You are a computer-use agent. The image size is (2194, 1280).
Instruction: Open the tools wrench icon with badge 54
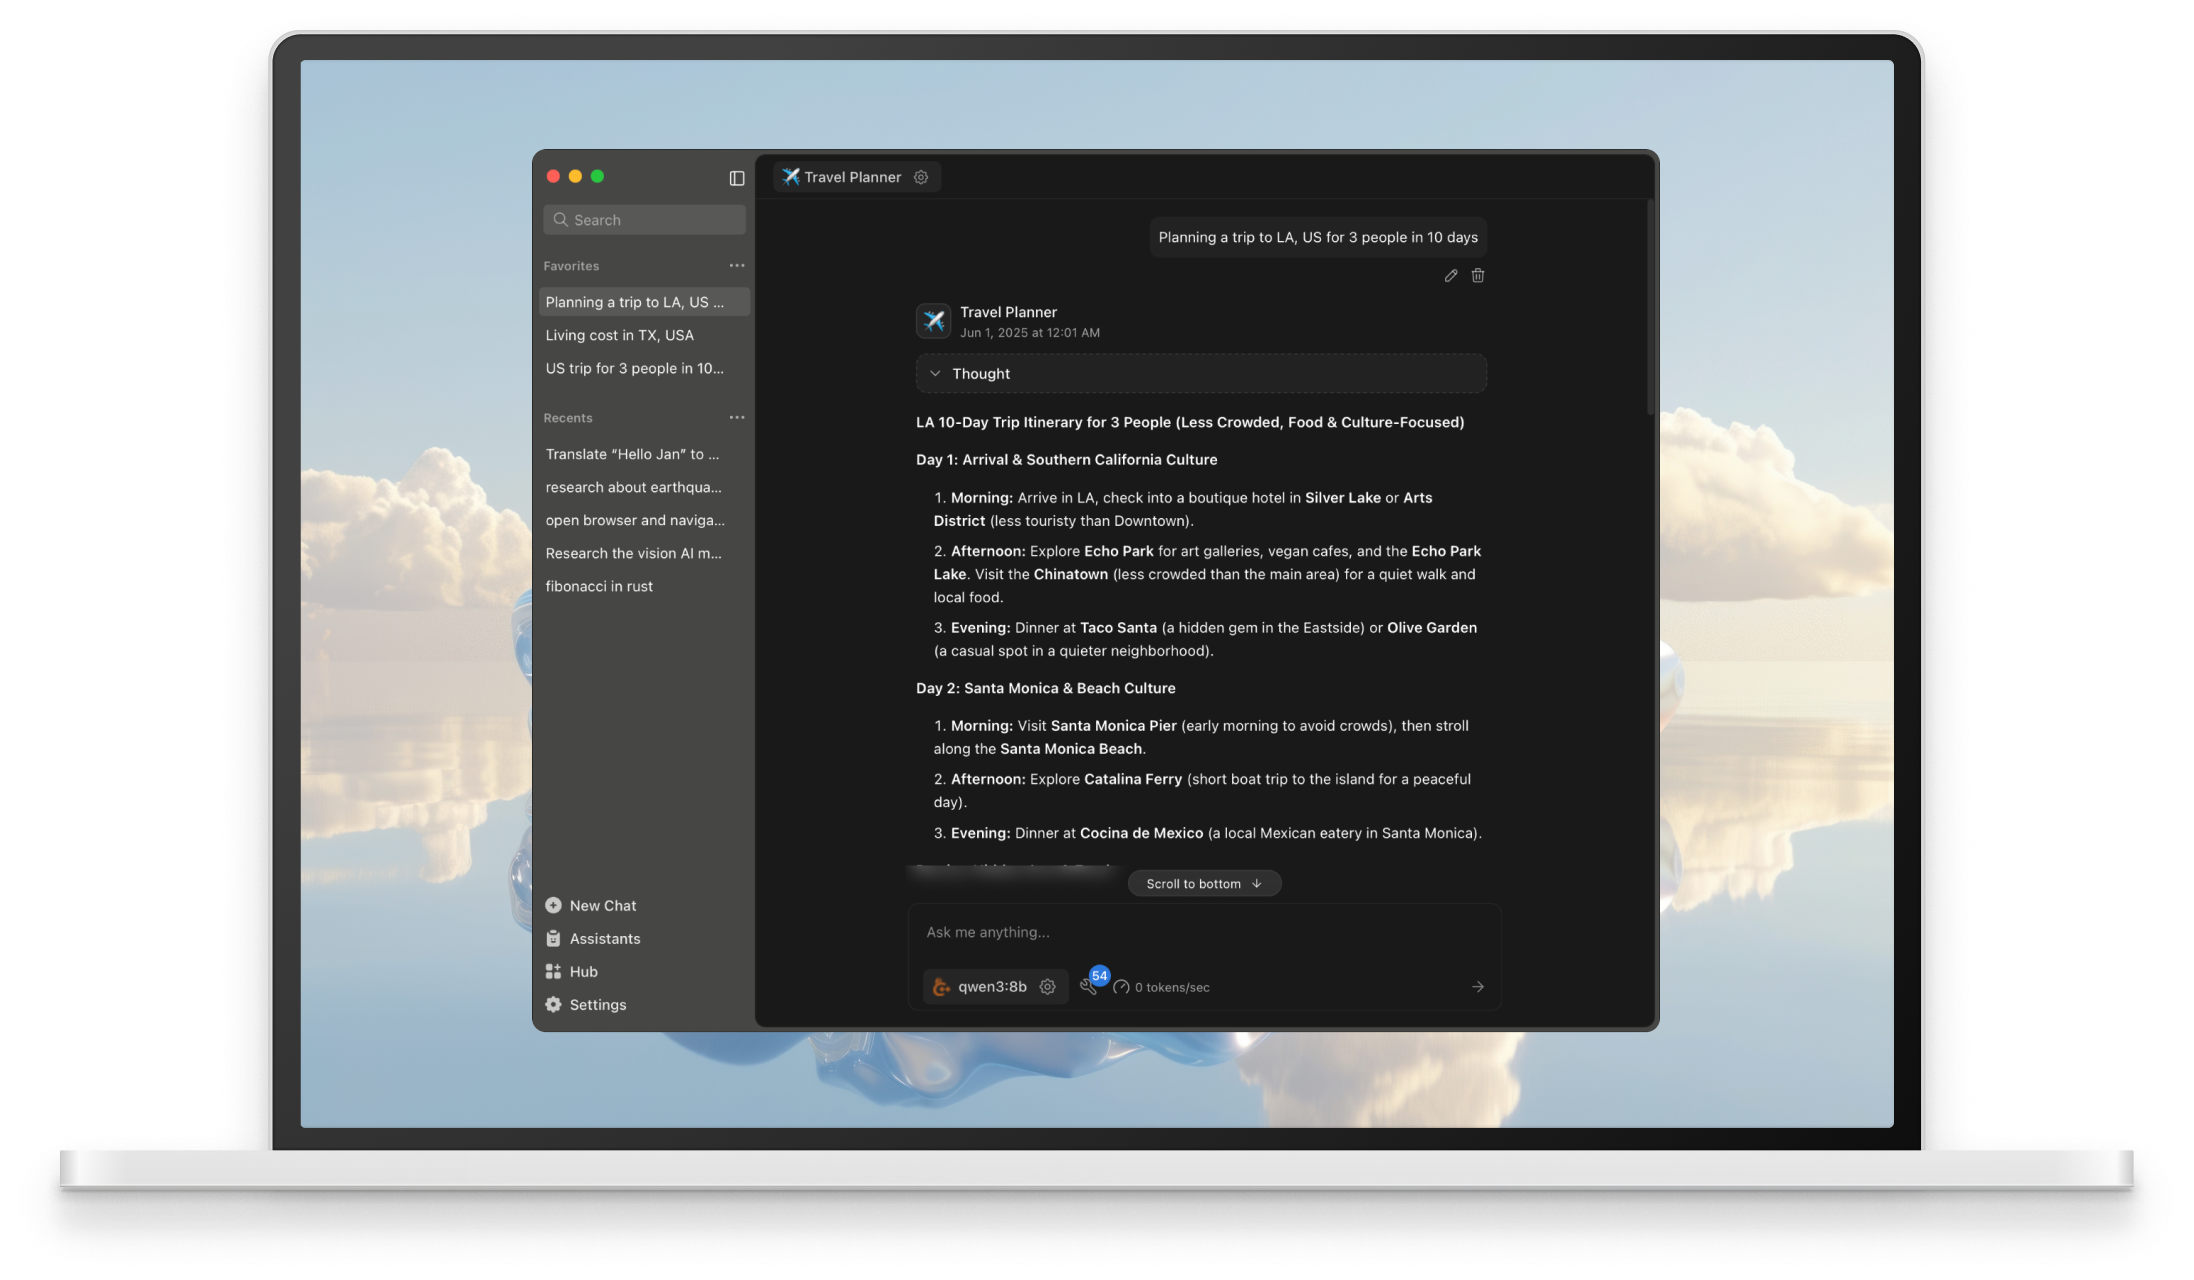coord(1089,987)
